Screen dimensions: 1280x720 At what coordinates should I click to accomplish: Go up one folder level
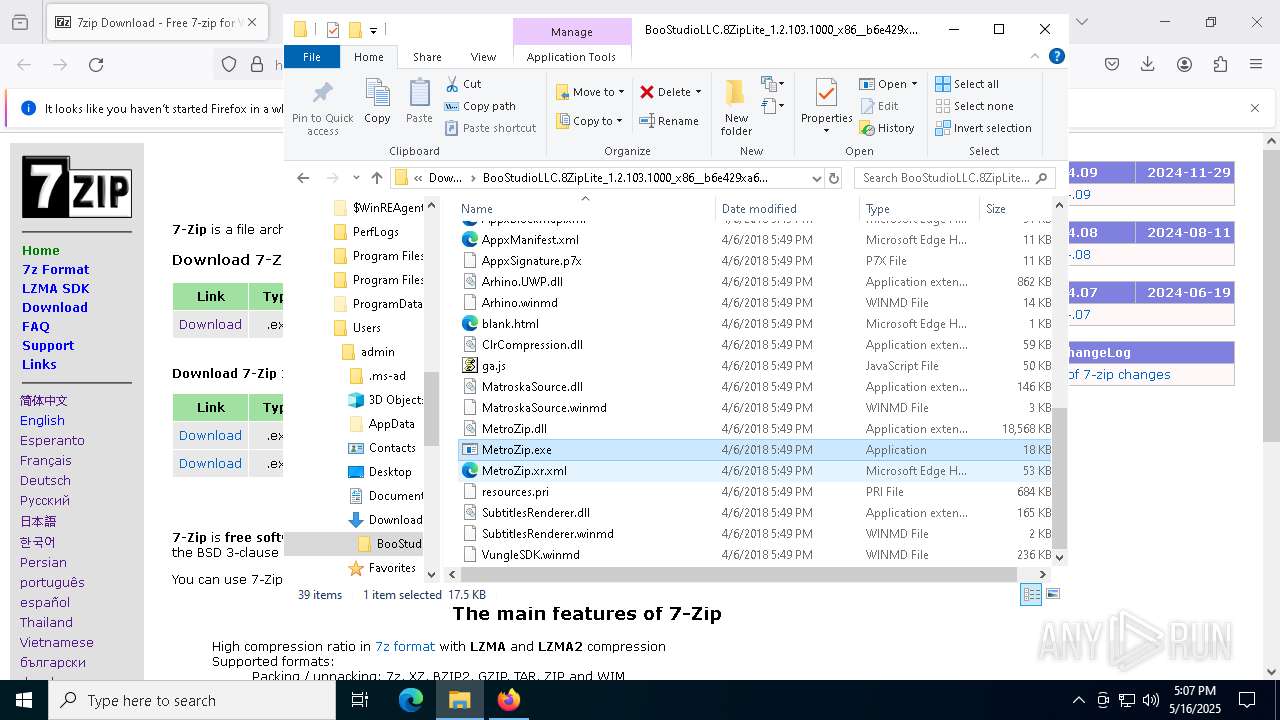pos(376,178)
